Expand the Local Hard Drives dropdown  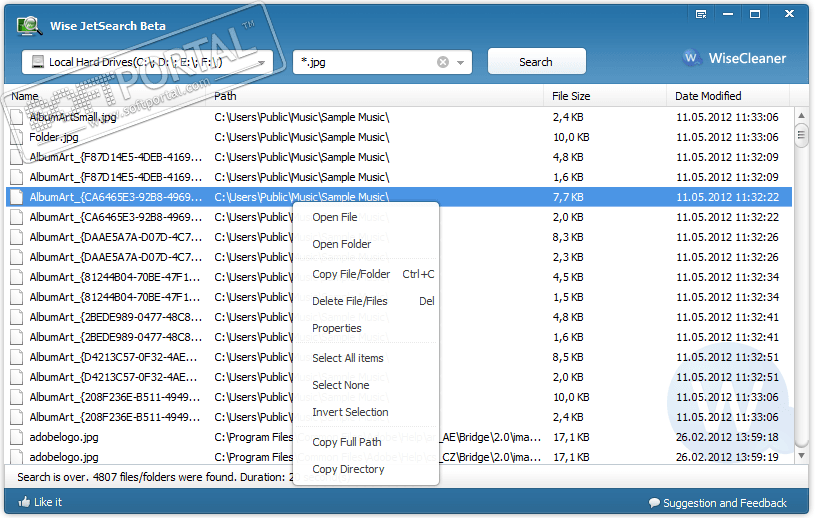click(261, 62)
